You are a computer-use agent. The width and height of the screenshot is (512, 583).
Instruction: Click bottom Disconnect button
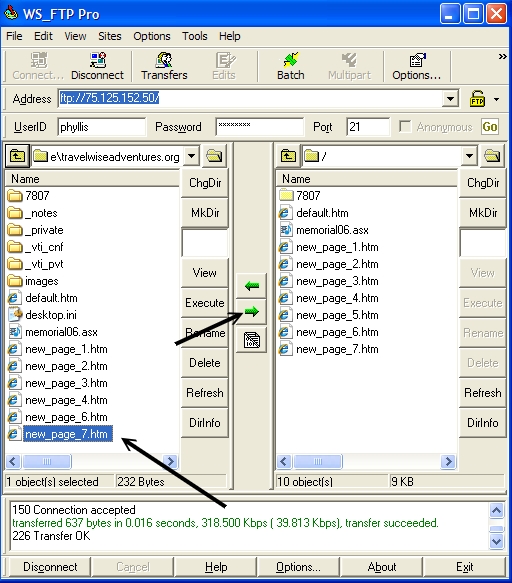50,567
